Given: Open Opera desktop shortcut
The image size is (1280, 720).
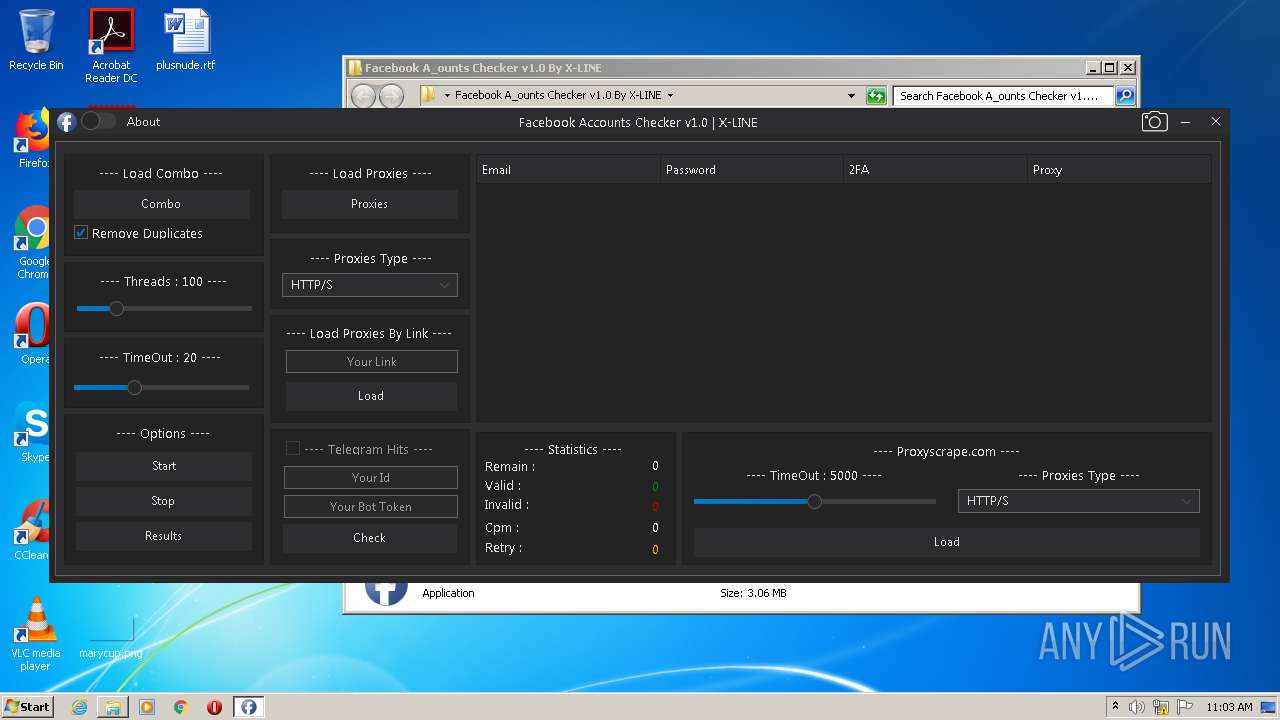Looking at the screenshot, I should [31, 334].
